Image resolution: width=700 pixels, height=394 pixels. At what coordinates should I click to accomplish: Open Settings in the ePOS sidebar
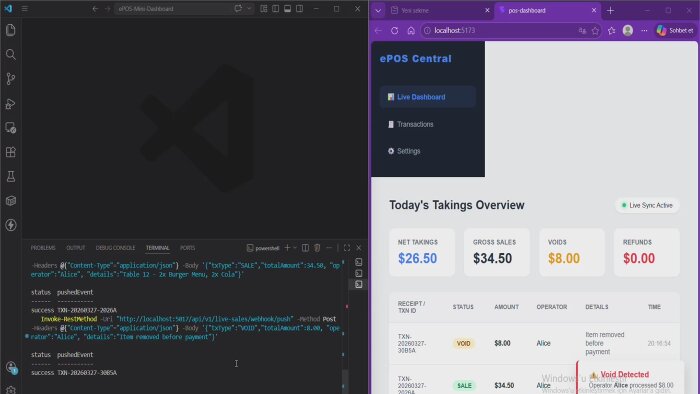coord(428,151)
